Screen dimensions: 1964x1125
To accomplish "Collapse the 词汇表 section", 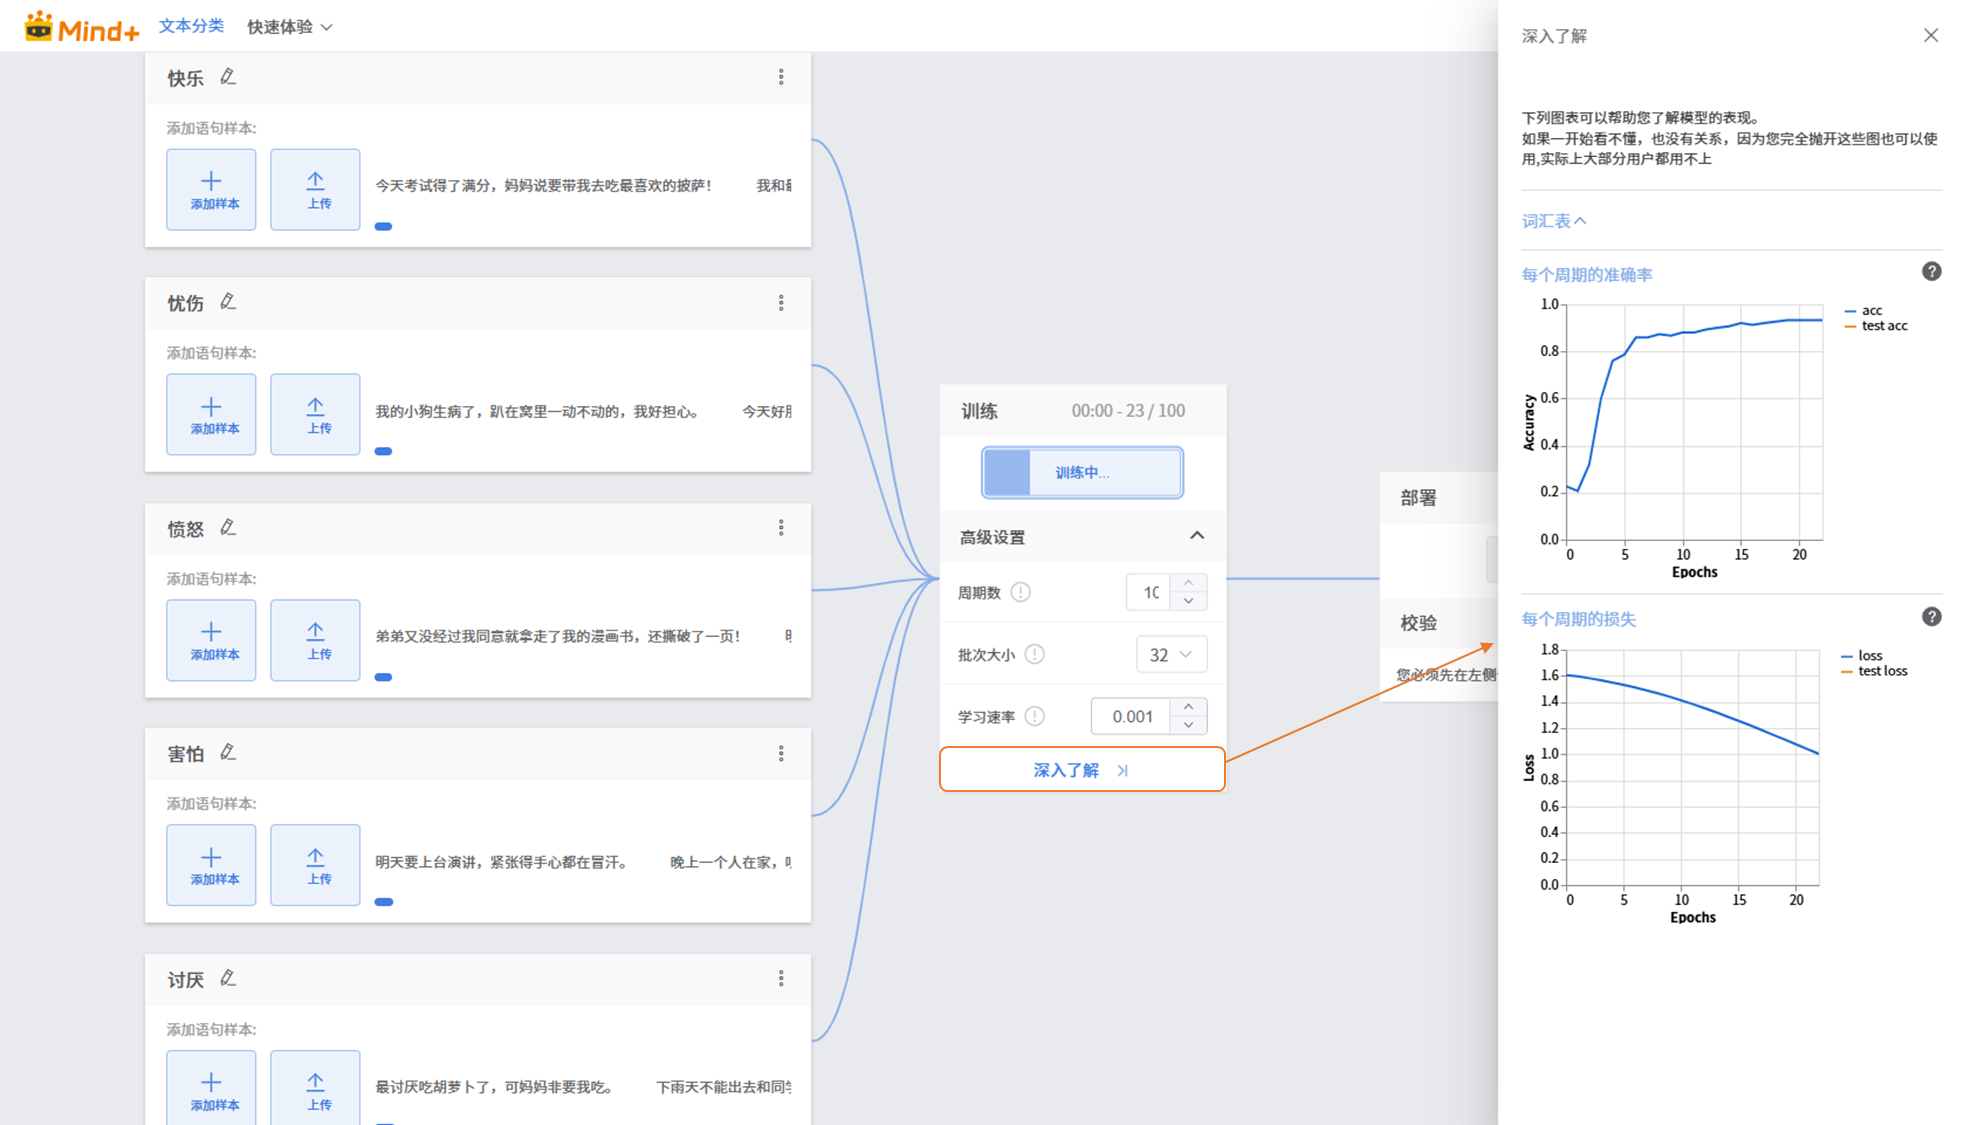I will [x=1553, y=221].
